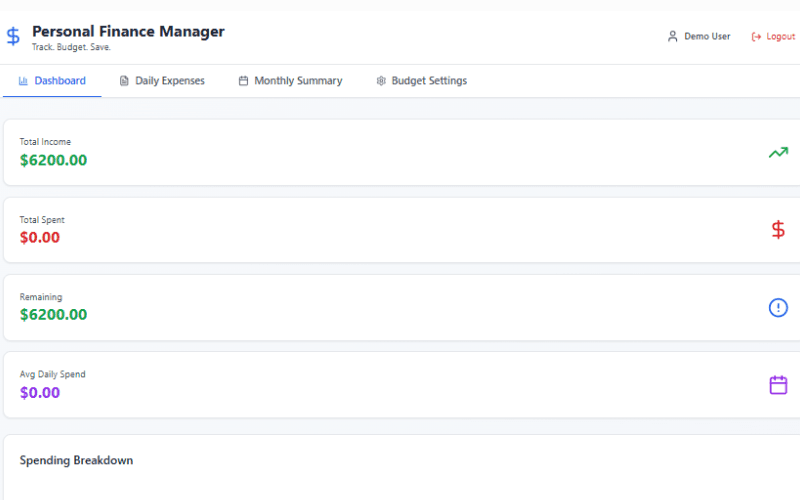Image resolution: width=800 pixels, height=500 pixels.
Task: Click the purple $0.00 Avg Daily Spend value
Action: [x=40, y=392]
